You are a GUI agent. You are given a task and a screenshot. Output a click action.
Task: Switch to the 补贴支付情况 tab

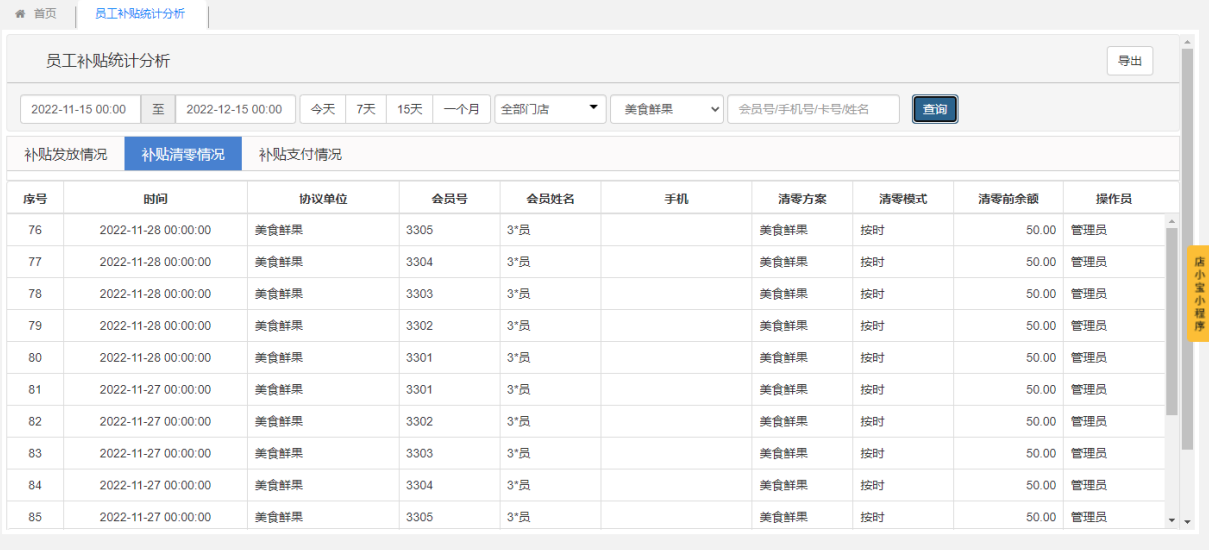[x=300, y=154]
